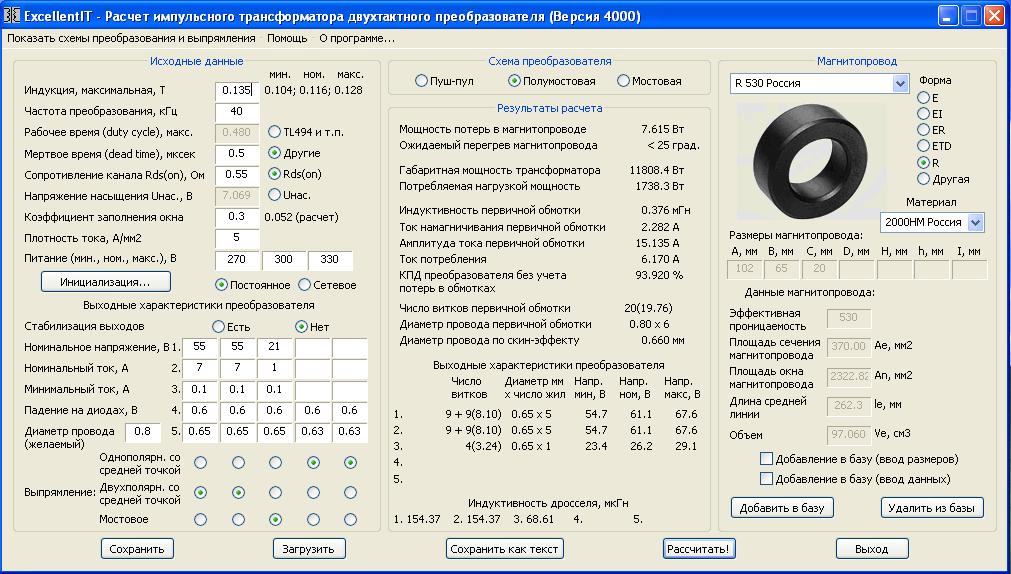Open the О программе menu
1011x574 pixels.
pos(356,38)
